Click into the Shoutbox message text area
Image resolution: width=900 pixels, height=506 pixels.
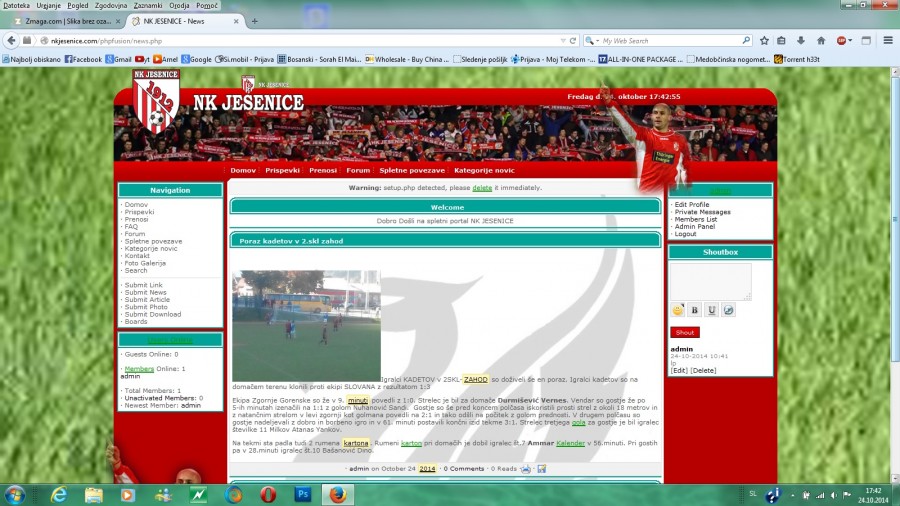[x=711, y=282]
